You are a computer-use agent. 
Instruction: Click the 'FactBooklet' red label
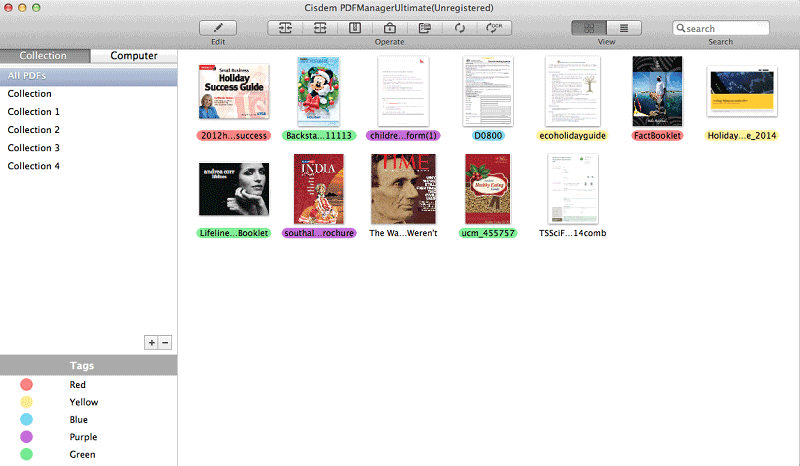[x=657, y=136]
